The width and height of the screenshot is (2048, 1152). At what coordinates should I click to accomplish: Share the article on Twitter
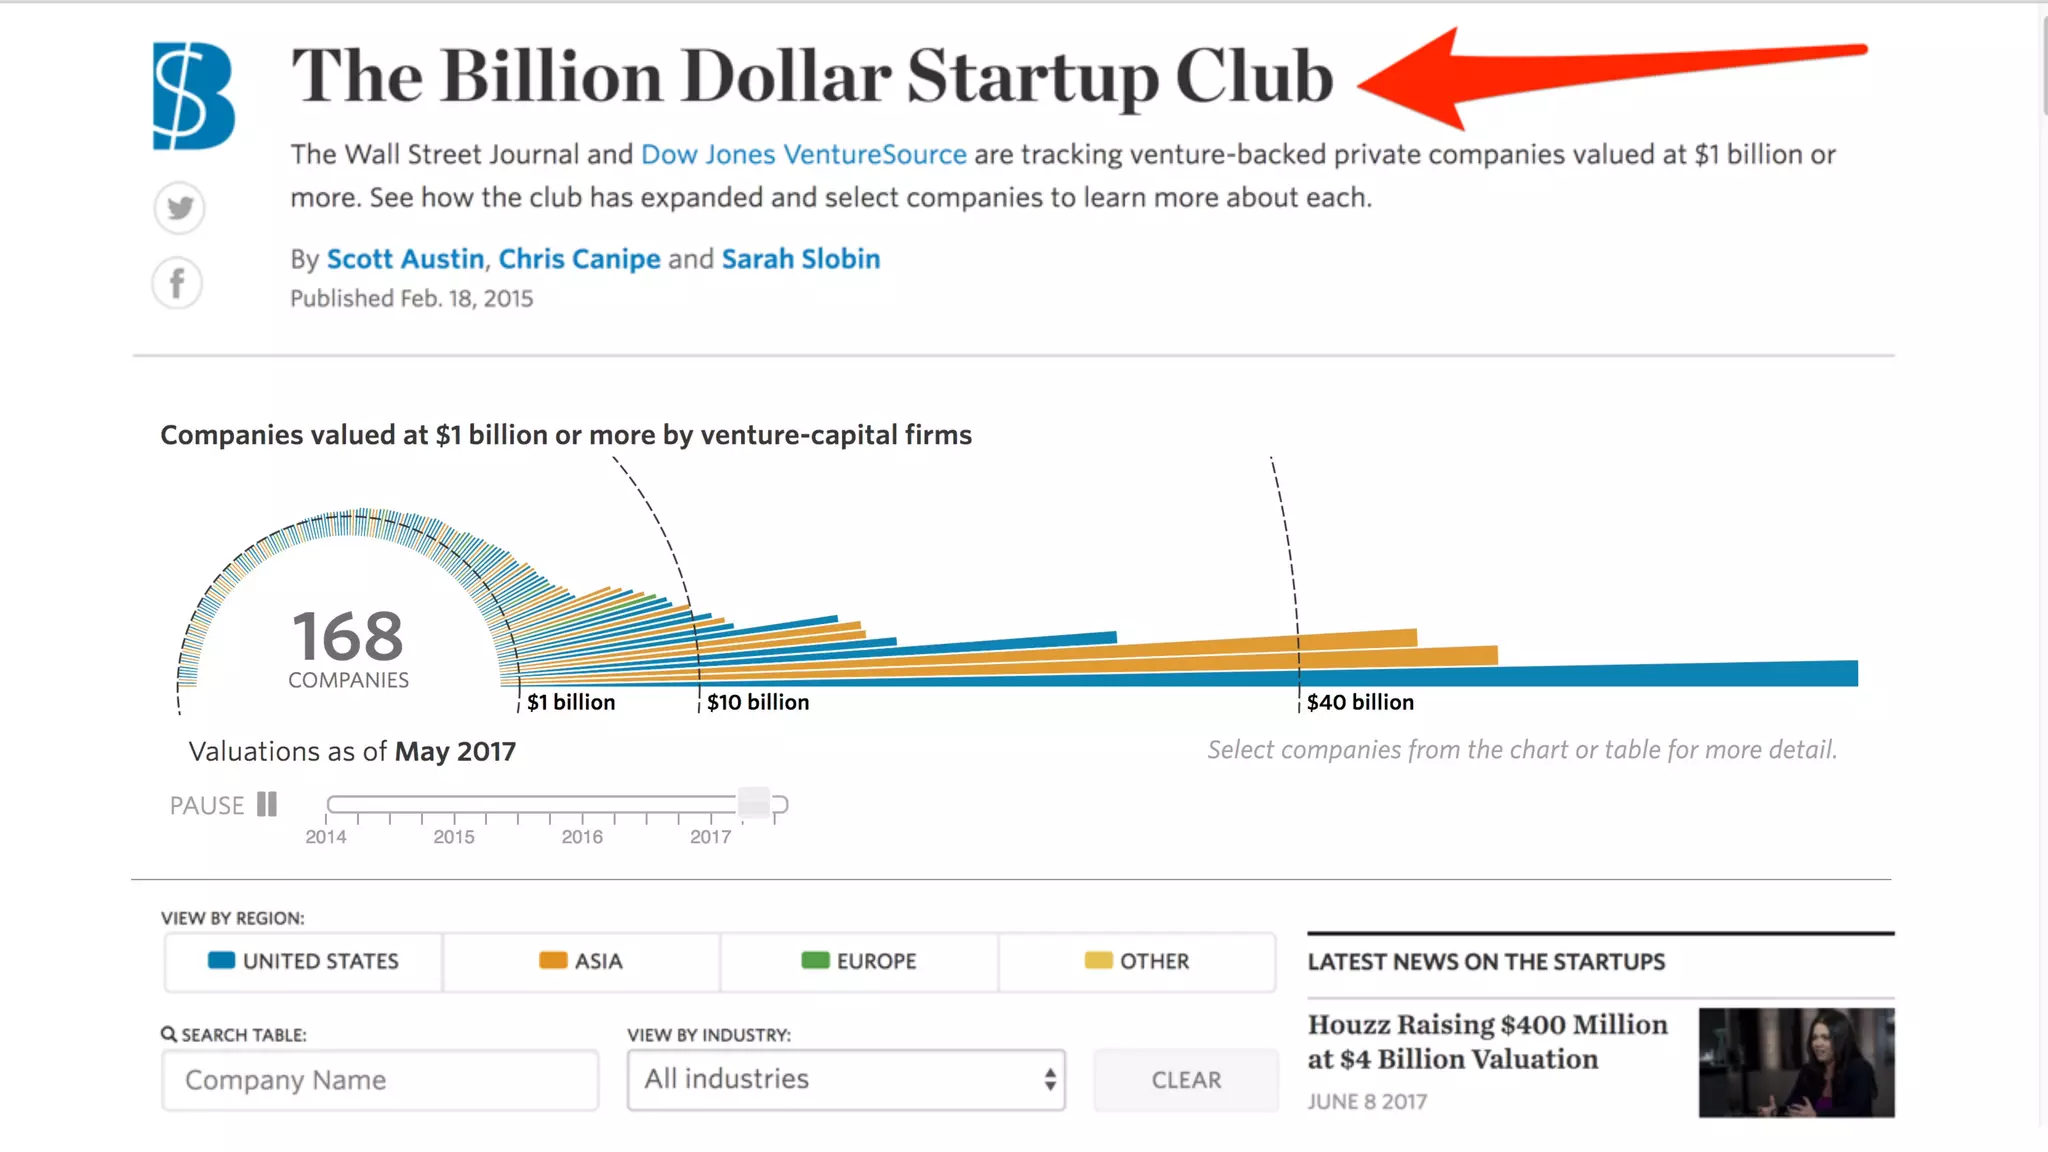point(180,208)
